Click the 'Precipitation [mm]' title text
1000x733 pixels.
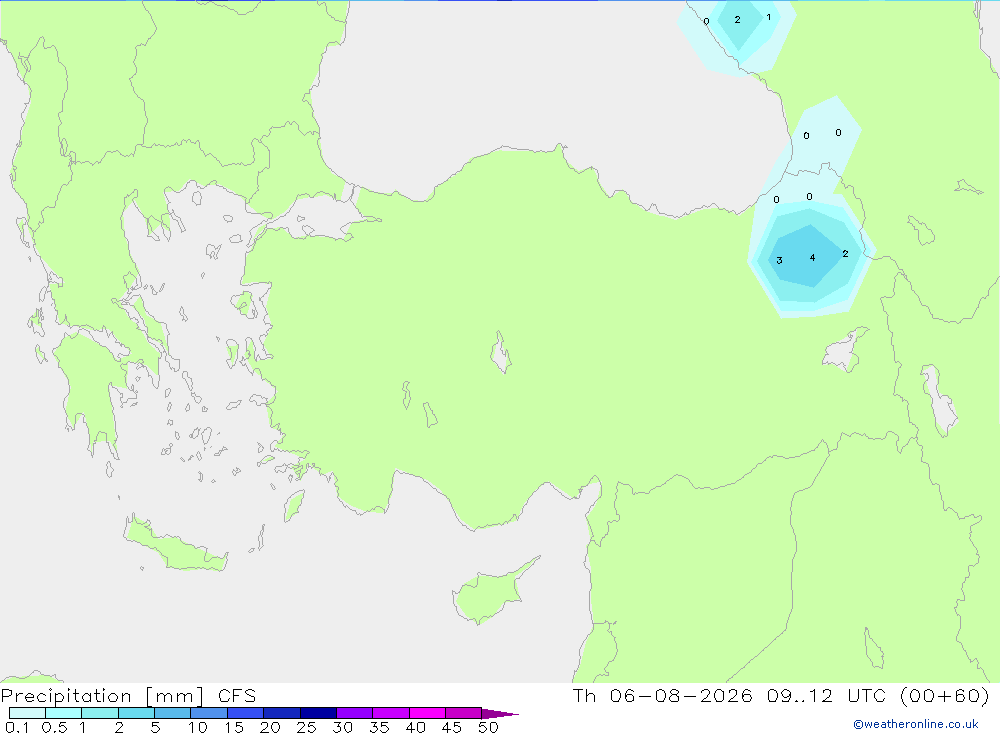click(102, 696)
